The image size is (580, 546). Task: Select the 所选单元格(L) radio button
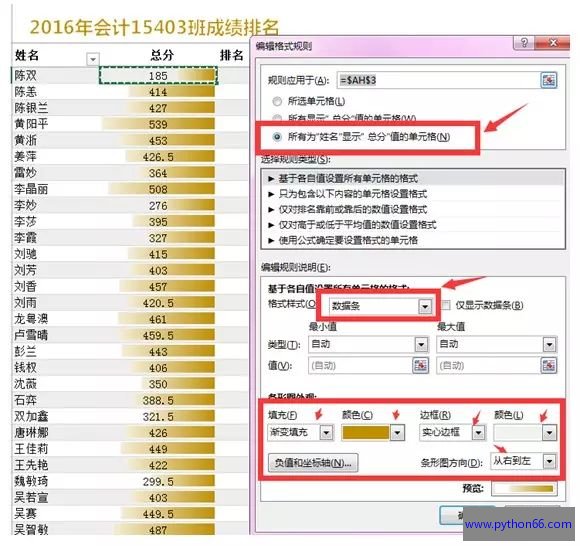(277, 101)
